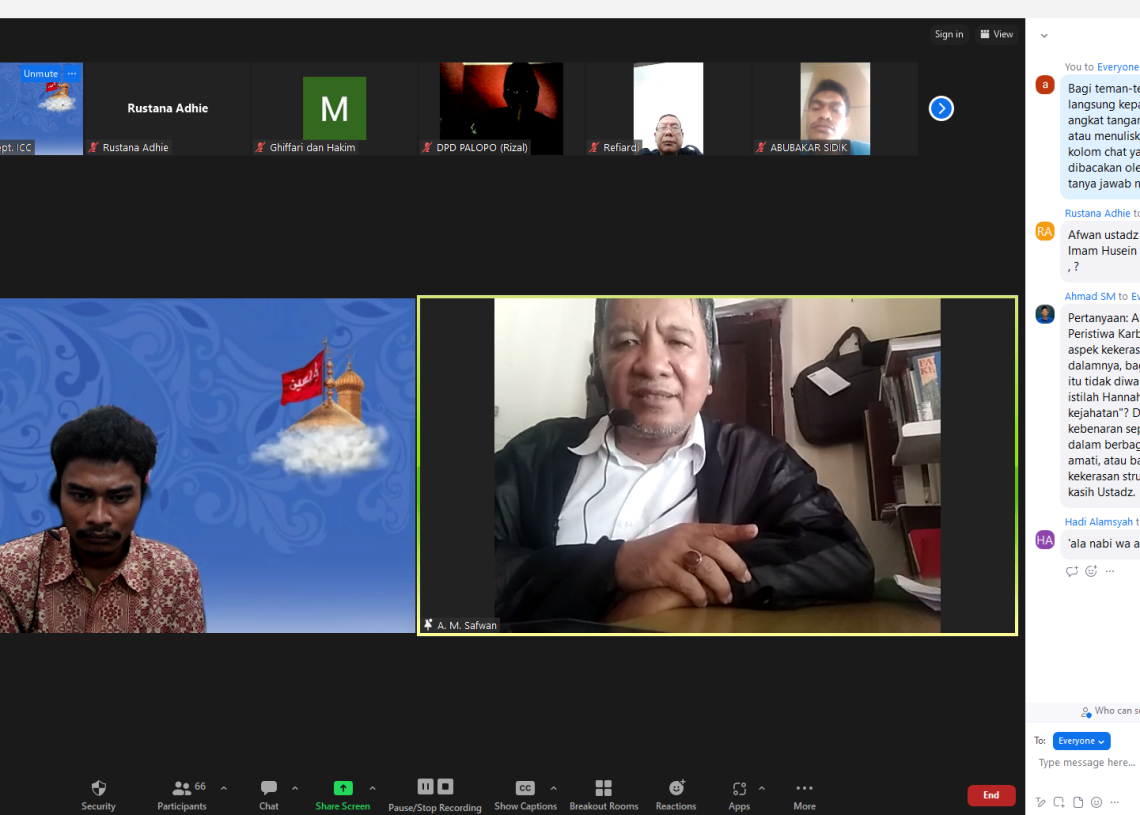The image size is (1140, 815).
Task: Click Refiardi's muted microphone icon
Action: [x=594, y=148]
